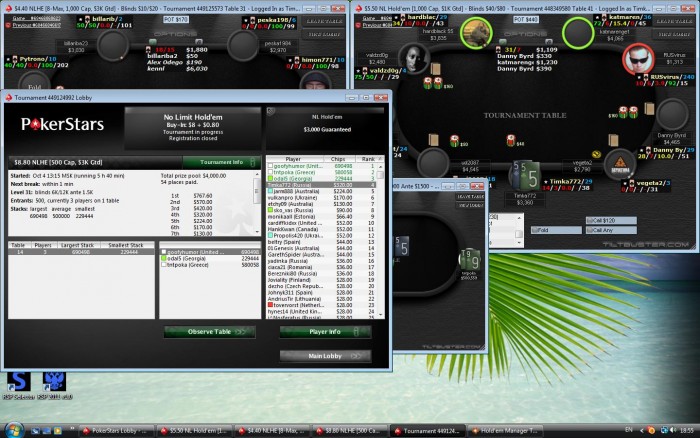Click vegeta2's orange triangle avatar
The image size is (700, 438).
click(620, 163)
